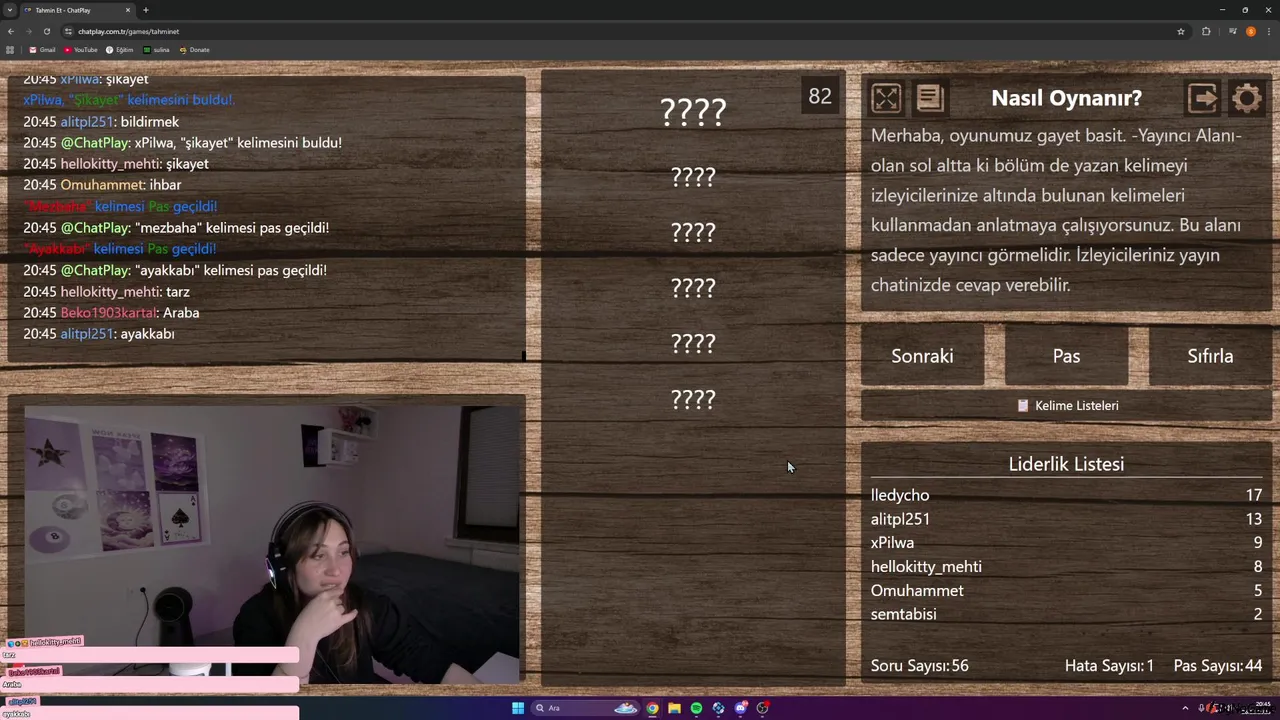View site information icon in address bar
The height and width of the screenshot is (720, 1280).
tap(69, 31)
